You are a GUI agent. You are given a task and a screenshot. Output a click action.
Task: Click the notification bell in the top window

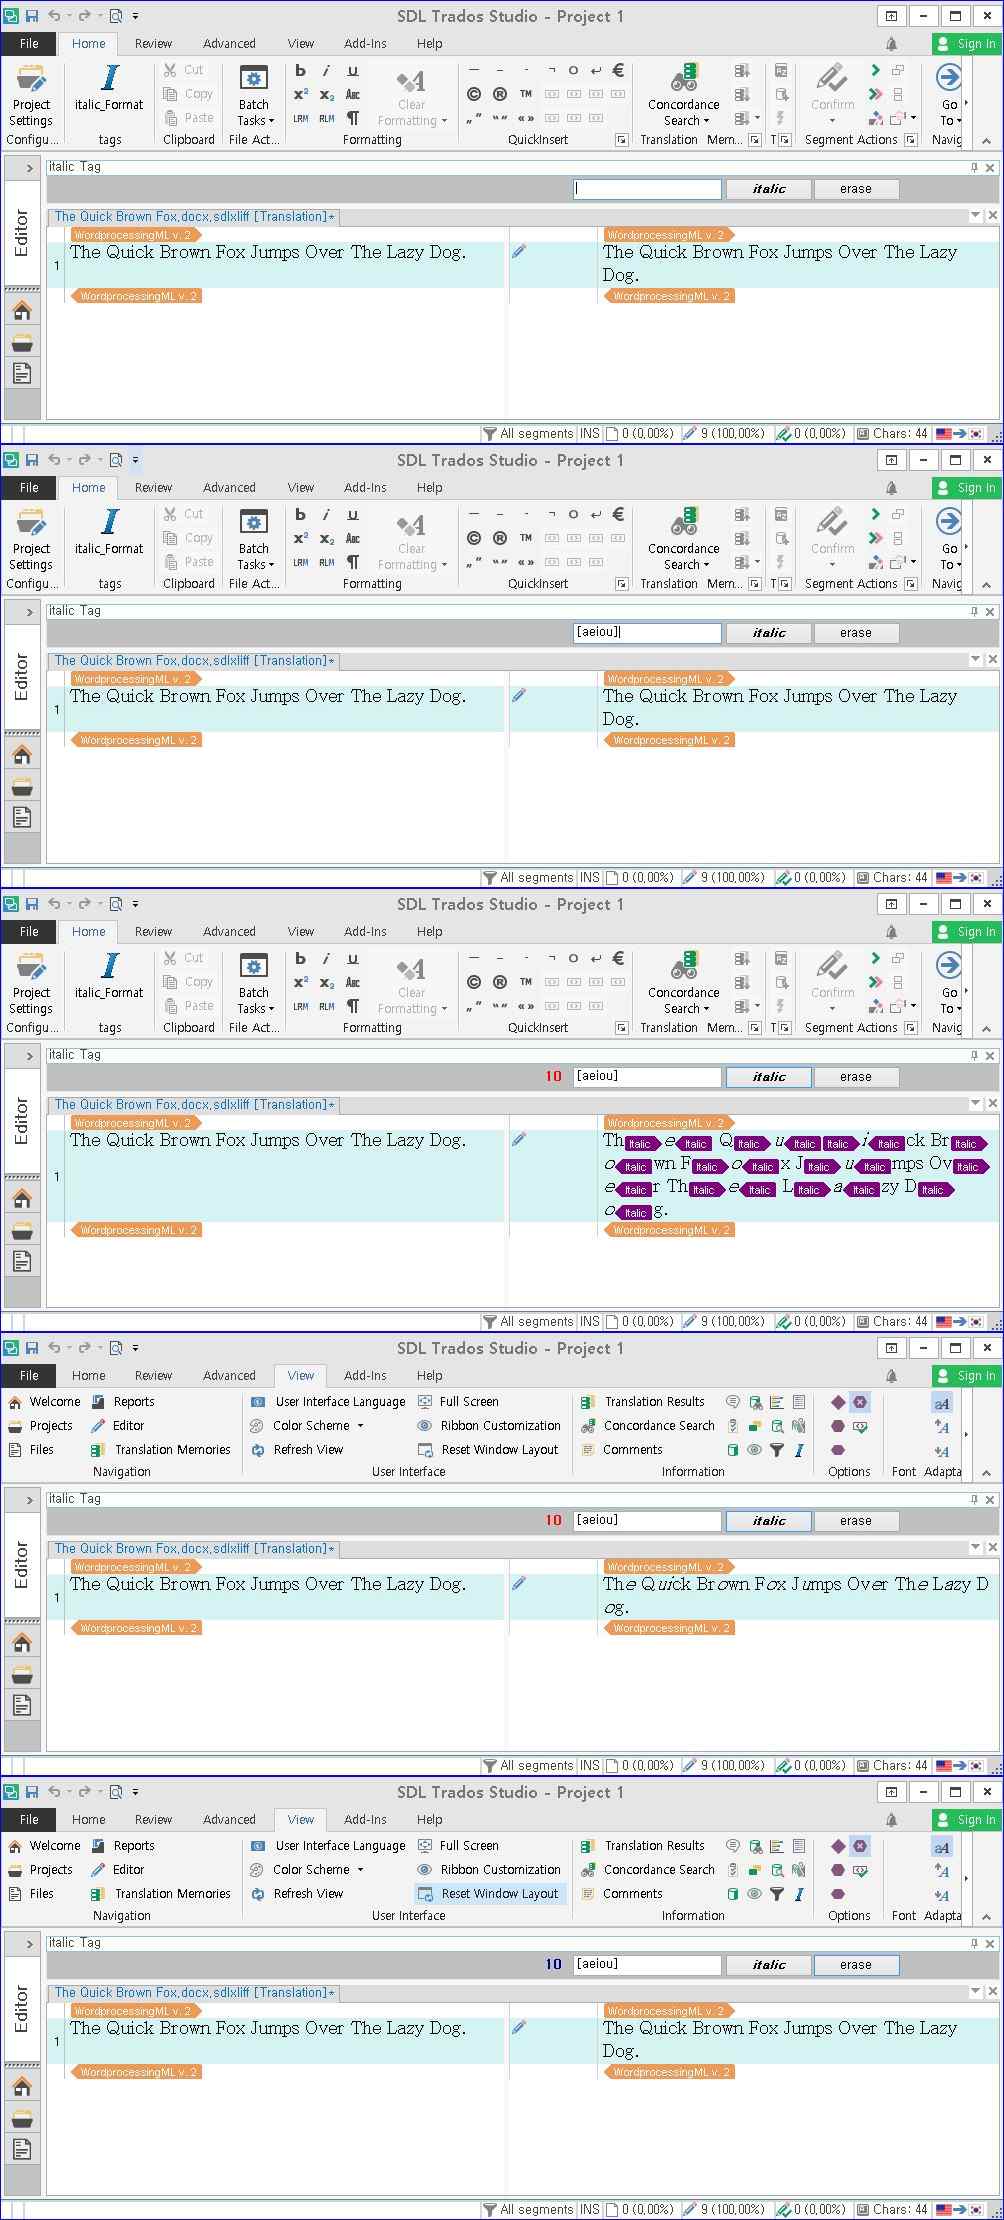[x=891, y=44]
